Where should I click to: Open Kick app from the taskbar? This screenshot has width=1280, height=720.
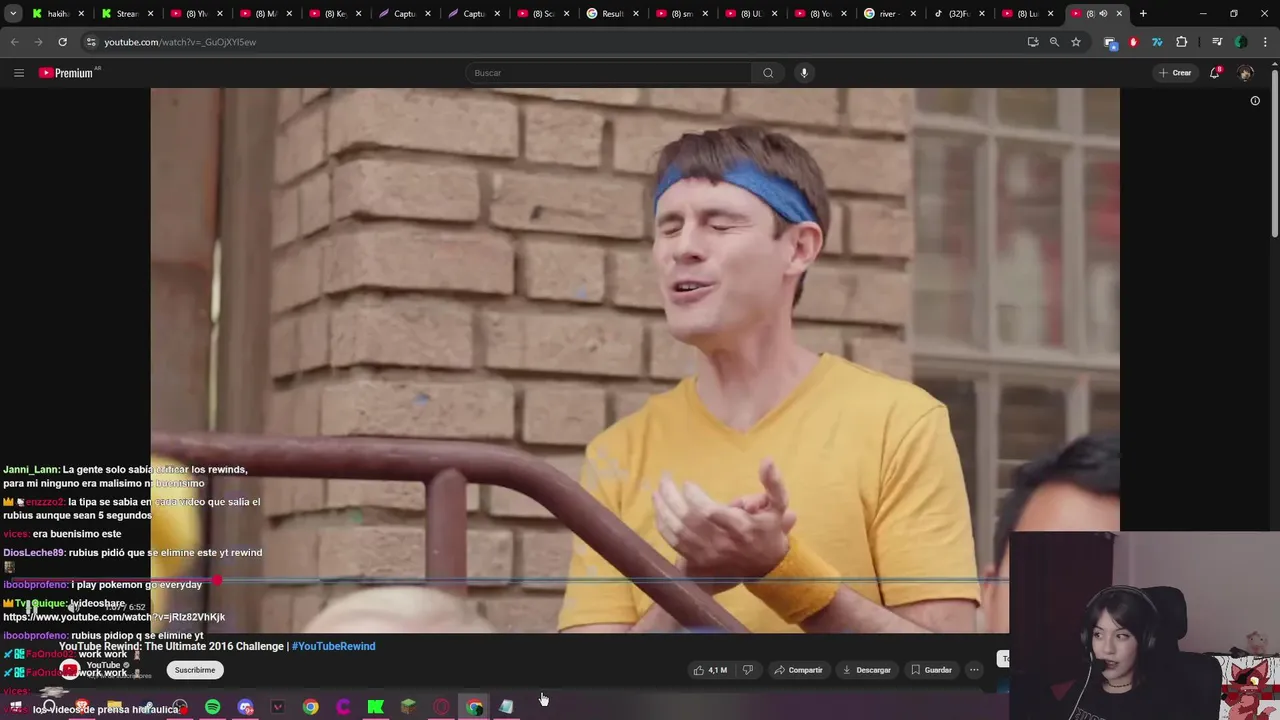point(376,707)
